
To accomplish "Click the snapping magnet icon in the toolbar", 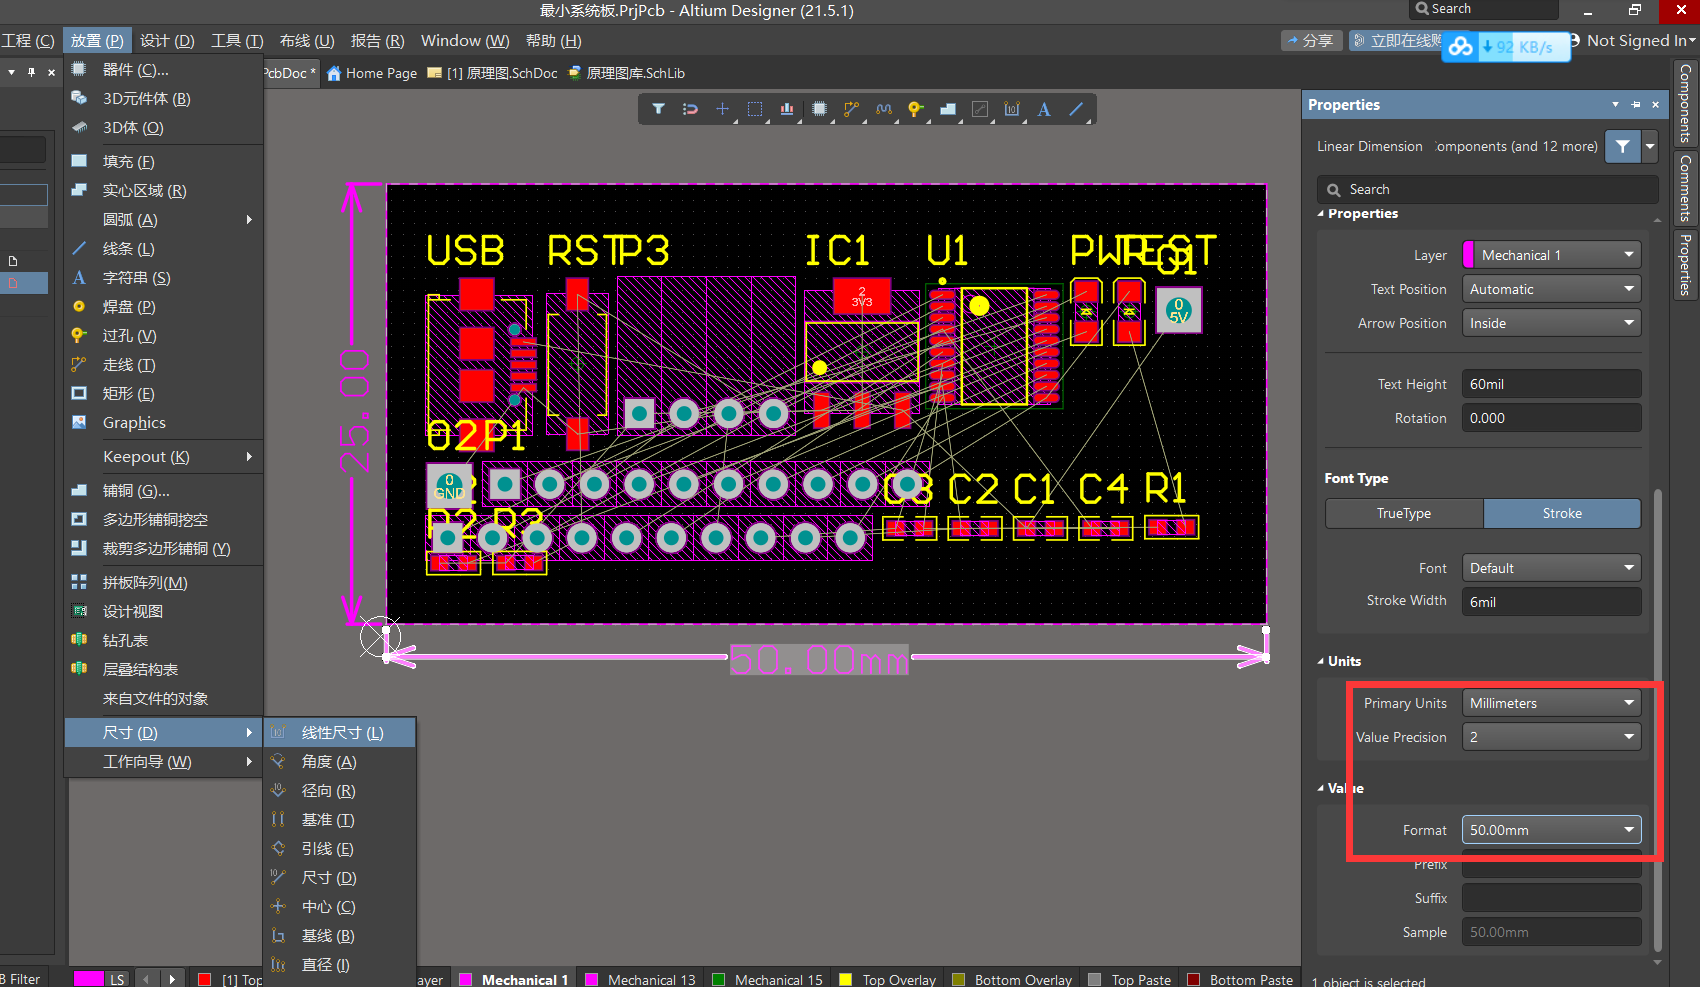I will pos(691,109).
